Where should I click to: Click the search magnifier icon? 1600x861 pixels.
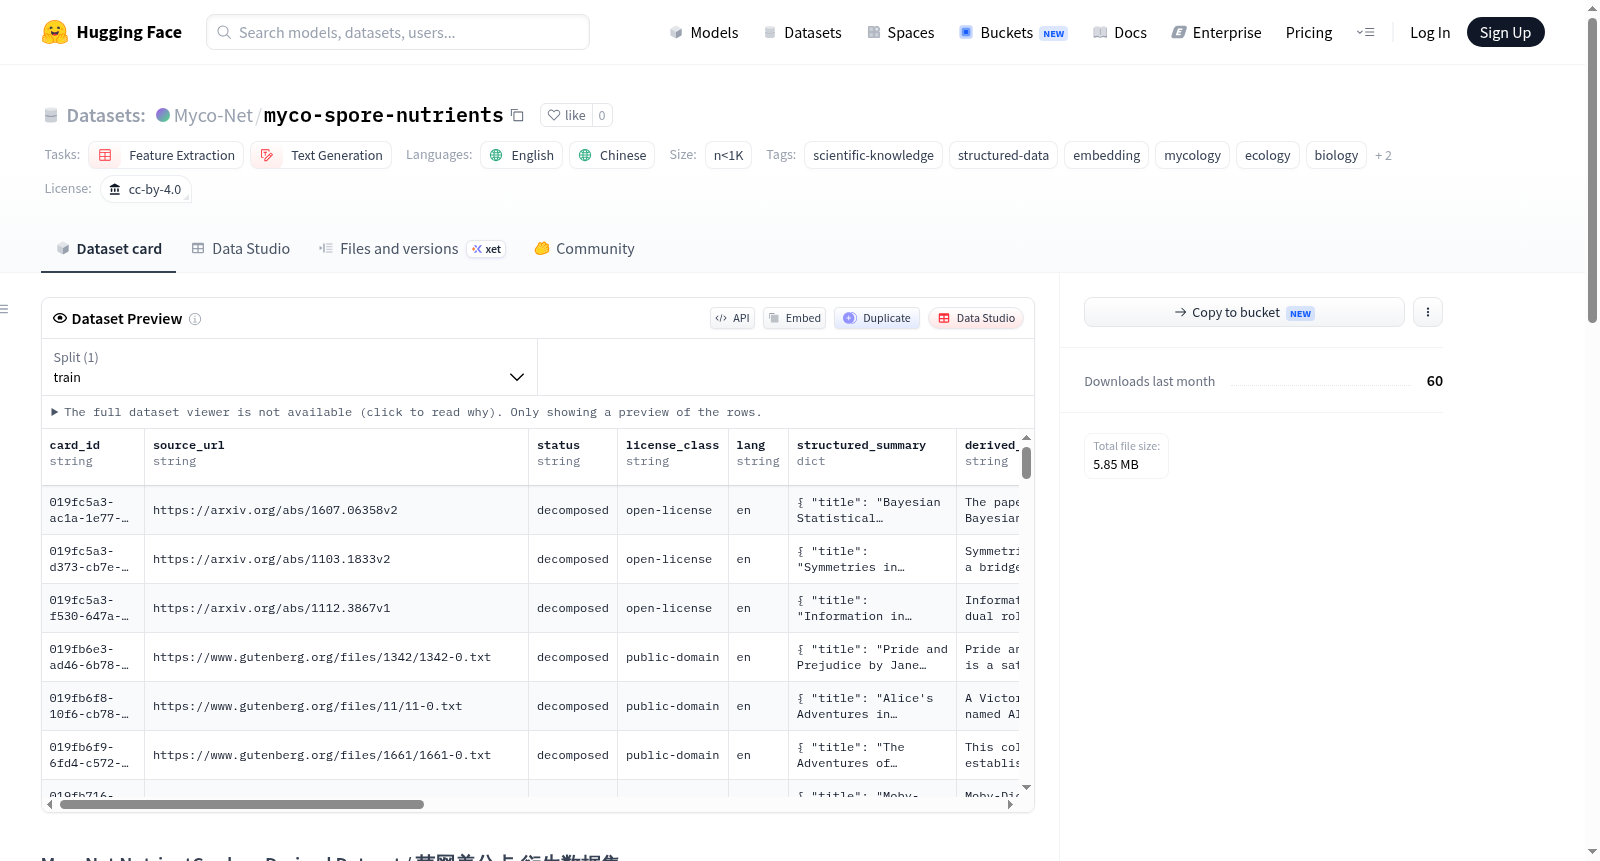tap(224, 32)
